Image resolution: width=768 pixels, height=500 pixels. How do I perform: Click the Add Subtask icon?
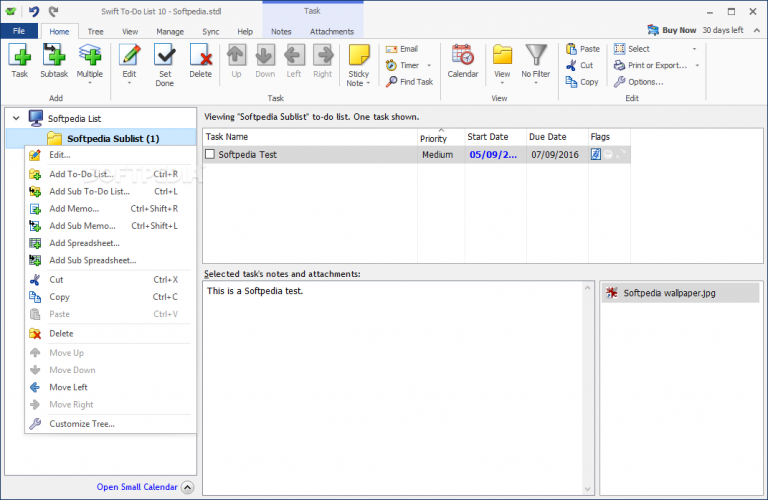point(54,55)
